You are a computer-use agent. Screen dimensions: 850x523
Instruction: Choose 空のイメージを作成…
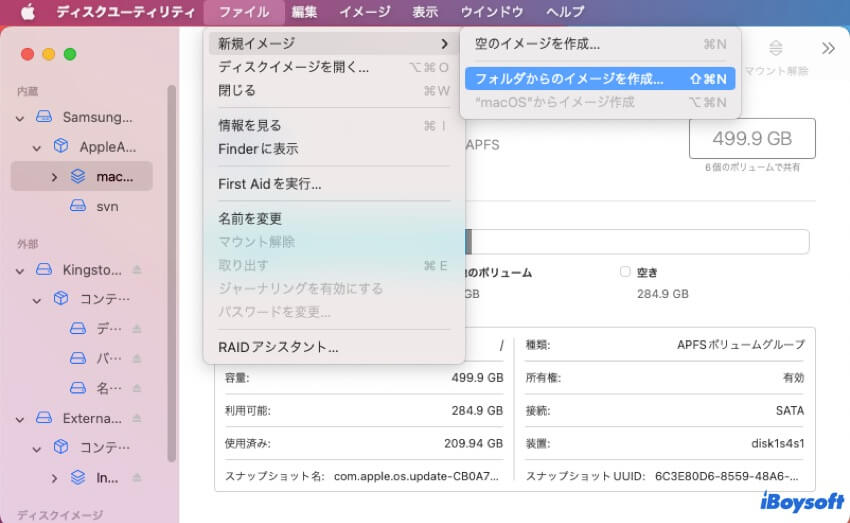coord(600,44)
